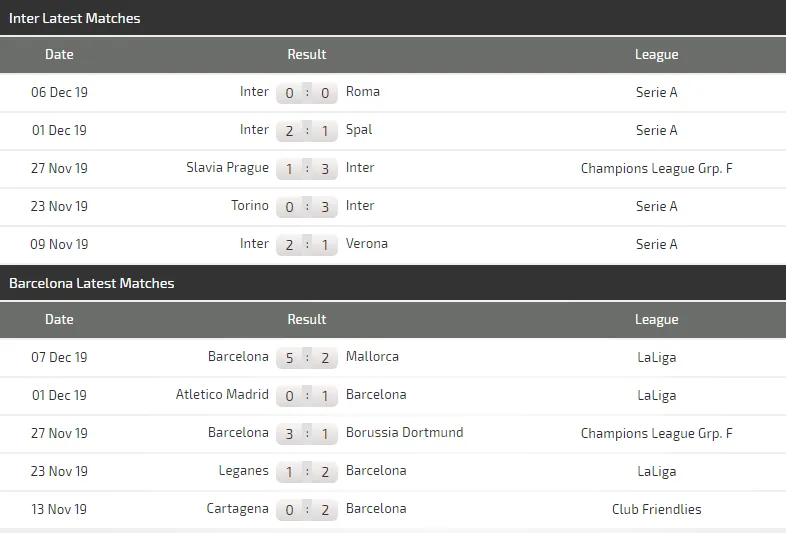Select the Date header in Inter table
The height and width of the screenshot is (533, 786).
pyautogui.click(x=59, y=55)
